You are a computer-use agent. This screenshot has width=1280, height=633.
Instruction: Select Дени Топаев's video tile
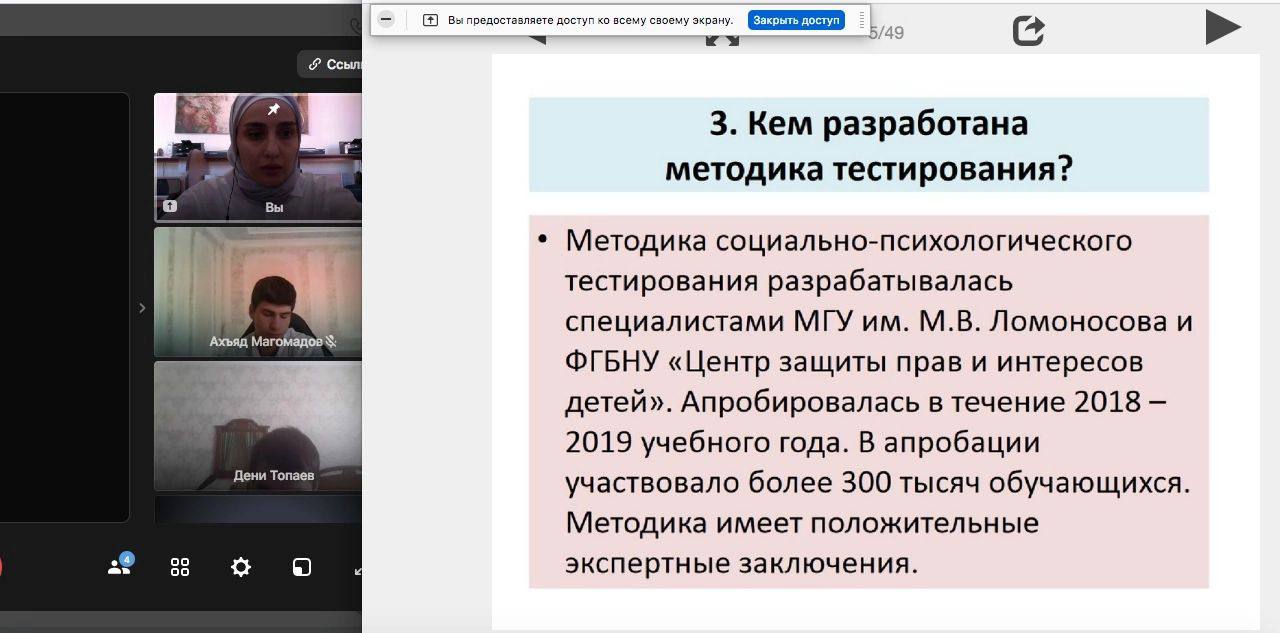257,425
